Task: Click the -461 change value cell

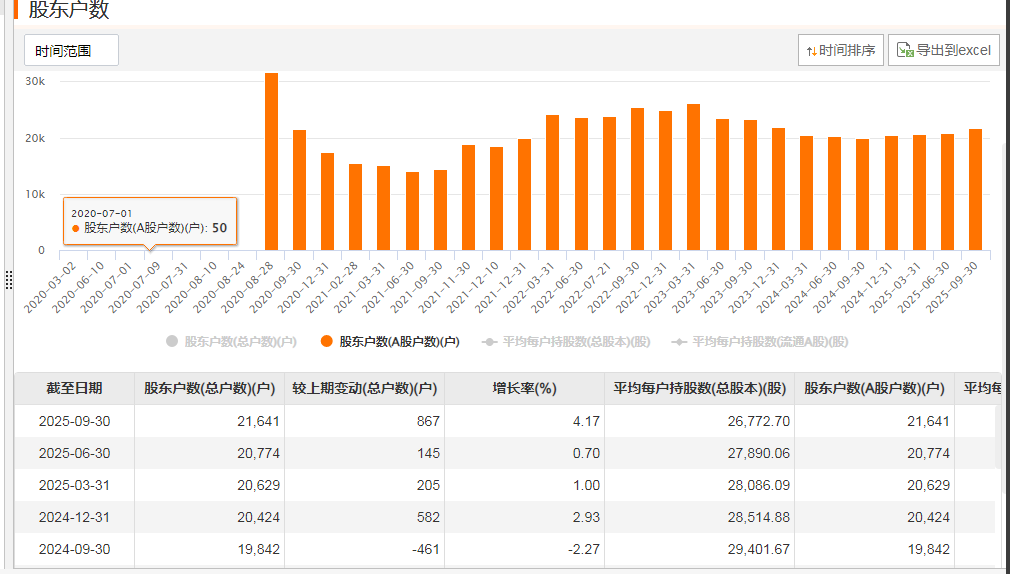Action: pyautogui.click(x=365, y=550)
